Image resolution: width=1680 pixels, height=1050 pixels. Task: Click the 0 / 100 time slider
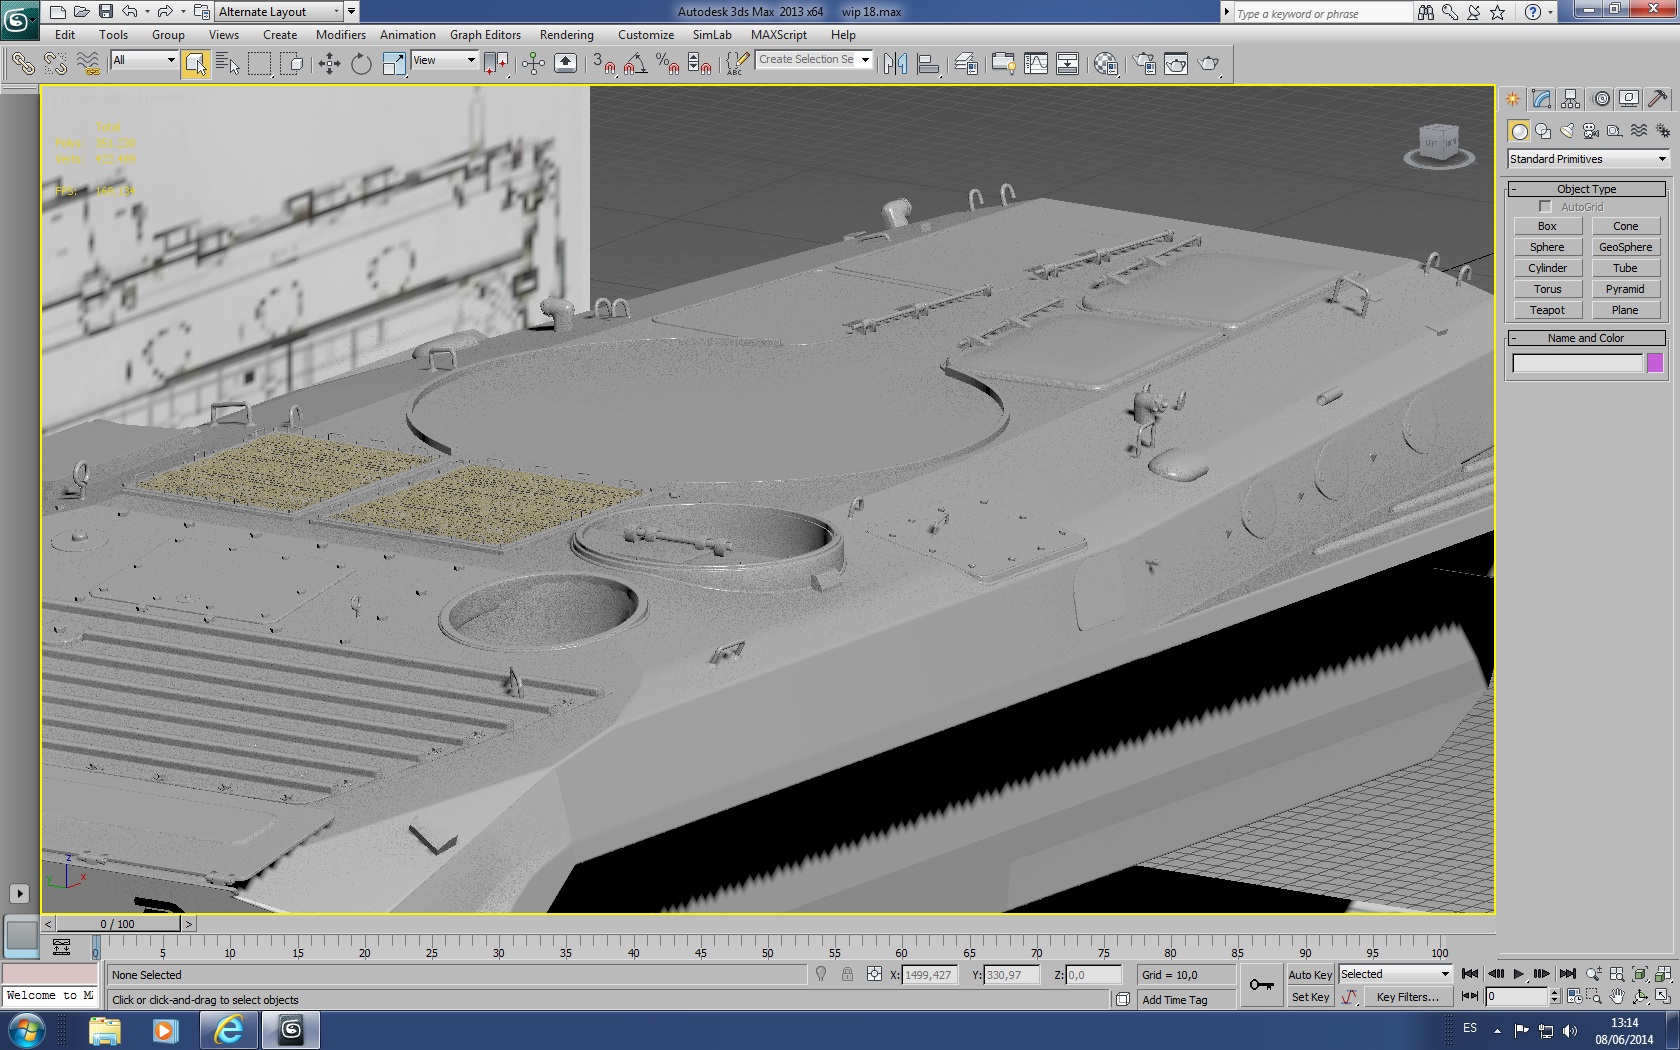118,924
